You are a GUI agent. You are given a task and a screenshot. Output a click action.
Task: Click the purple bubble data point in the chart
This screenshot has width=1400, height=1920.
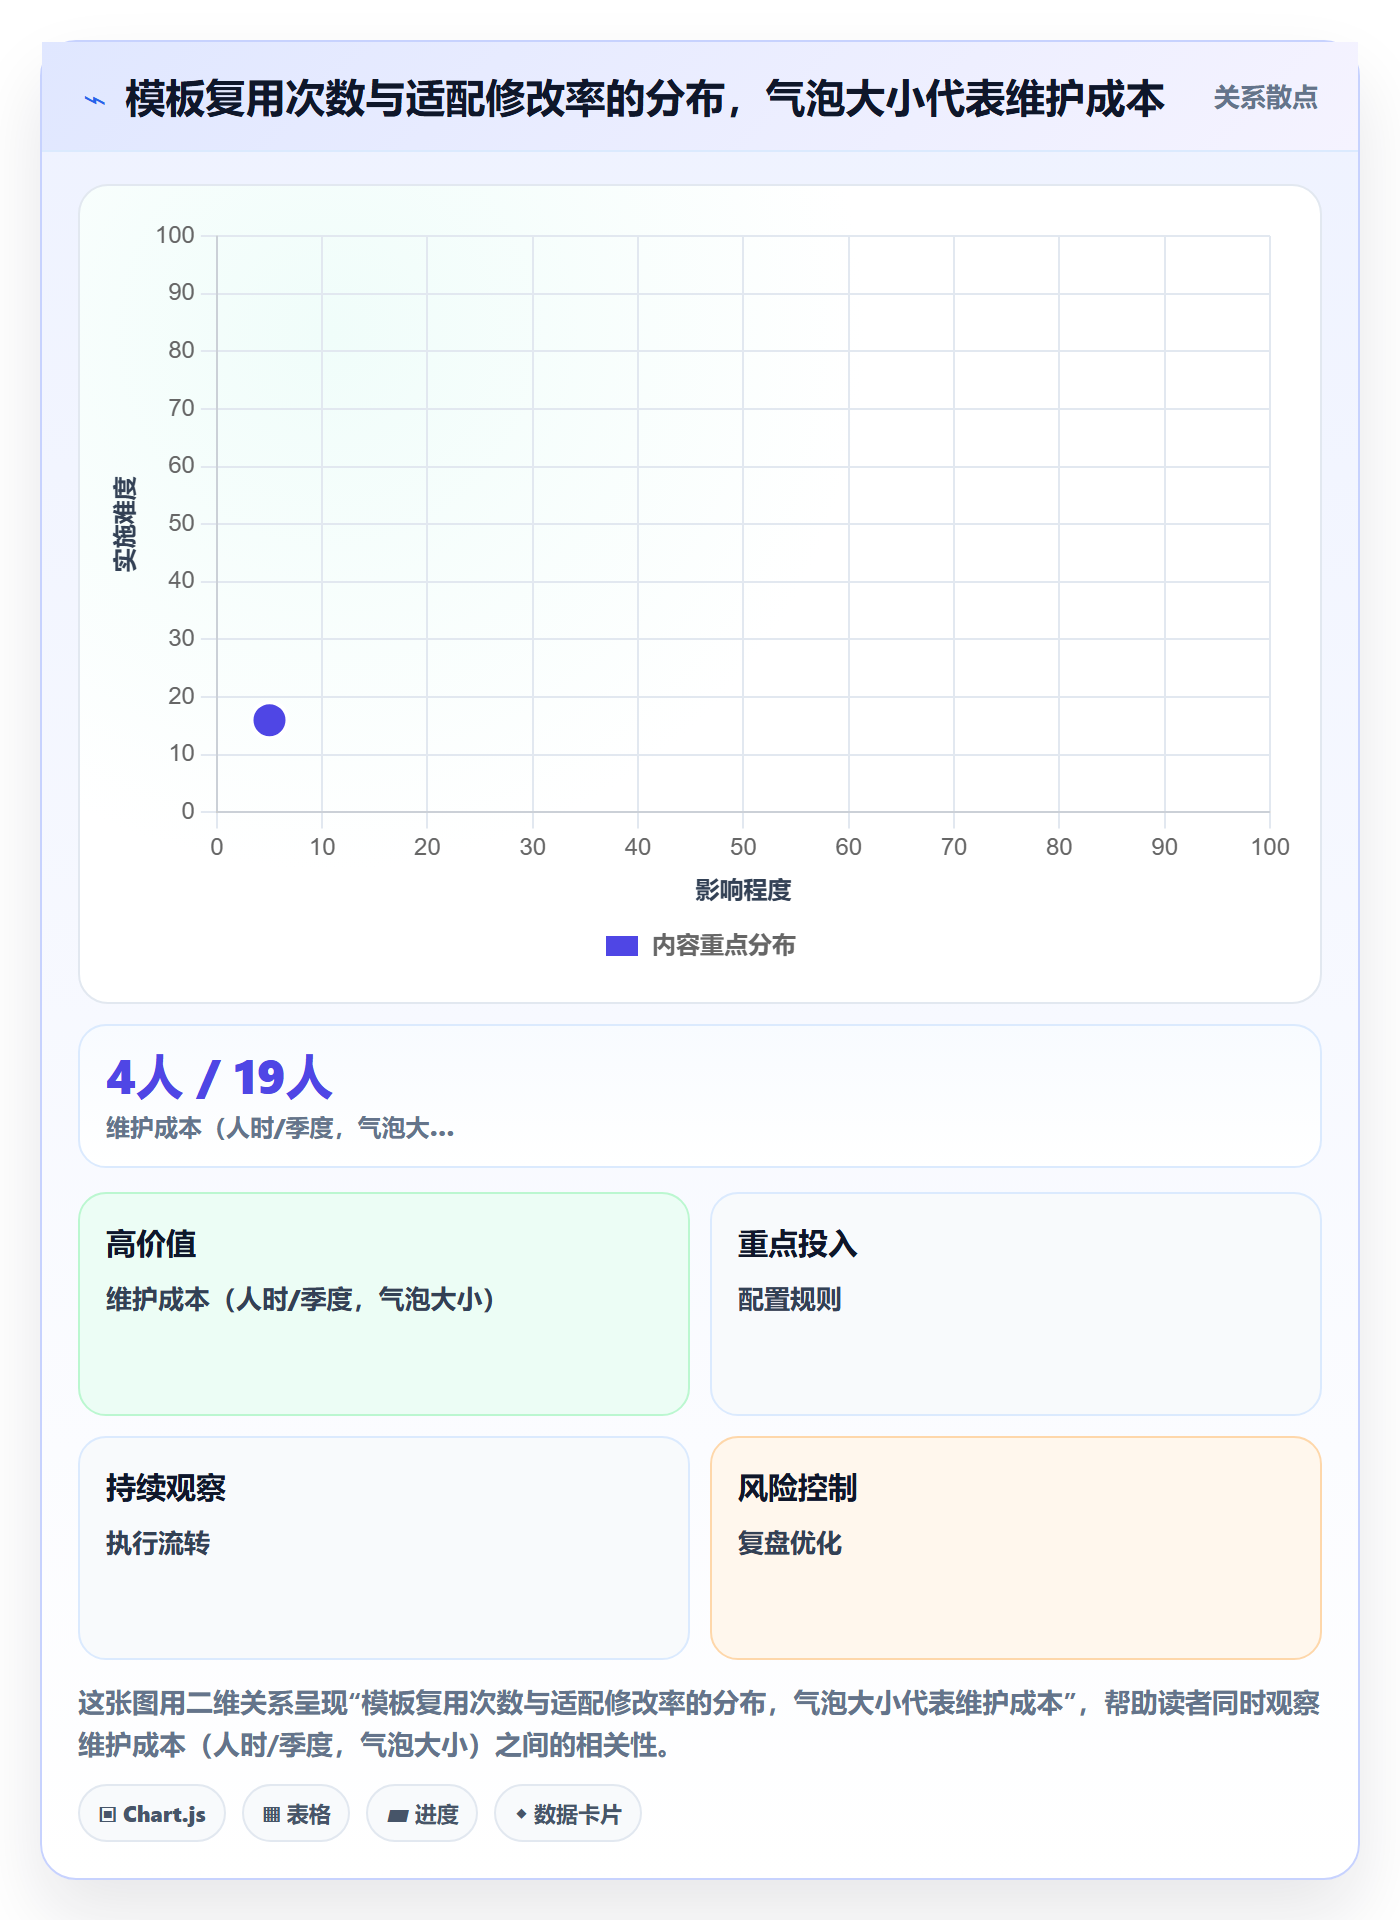point(269,720)
